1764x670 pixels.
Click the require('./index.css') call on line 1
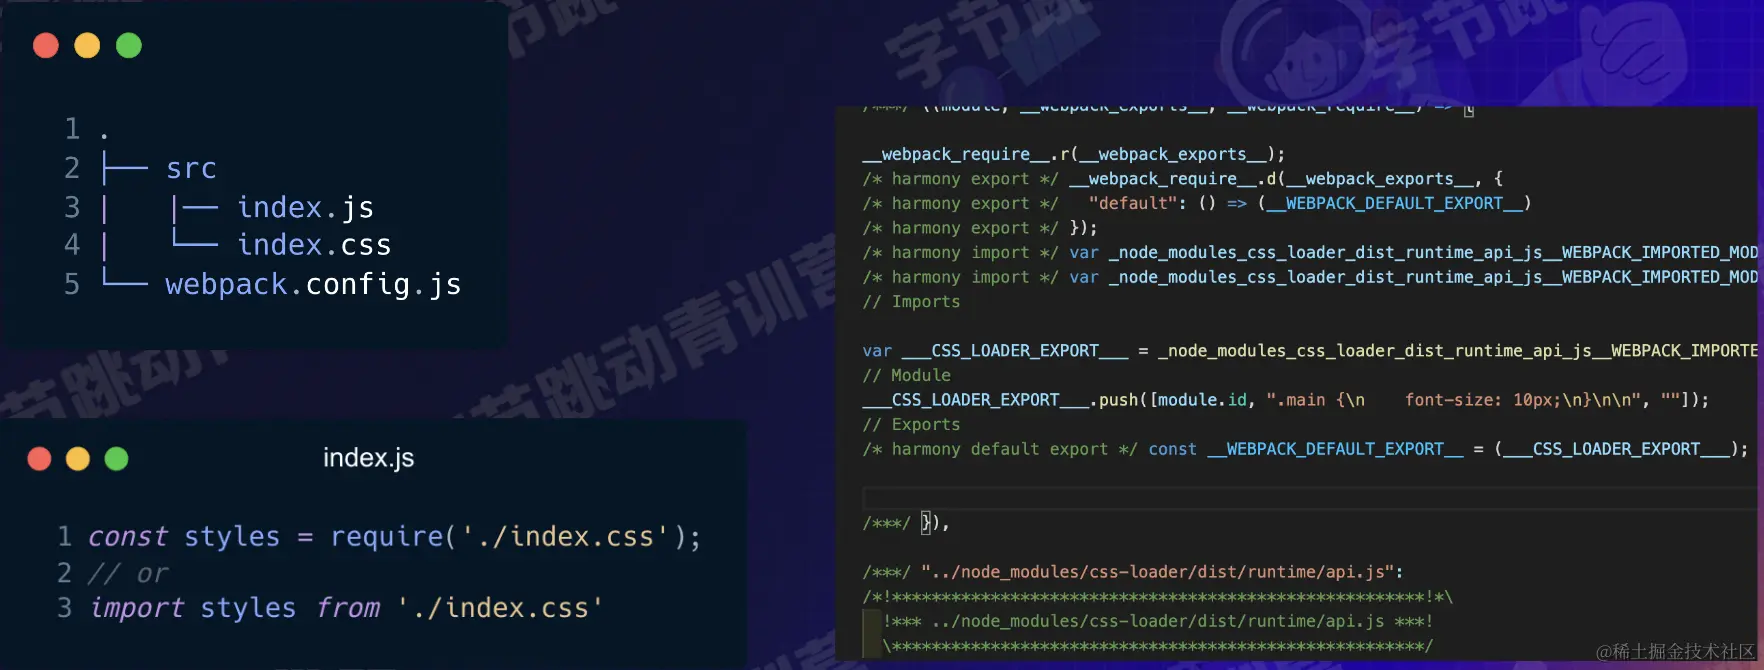[508, 537]
